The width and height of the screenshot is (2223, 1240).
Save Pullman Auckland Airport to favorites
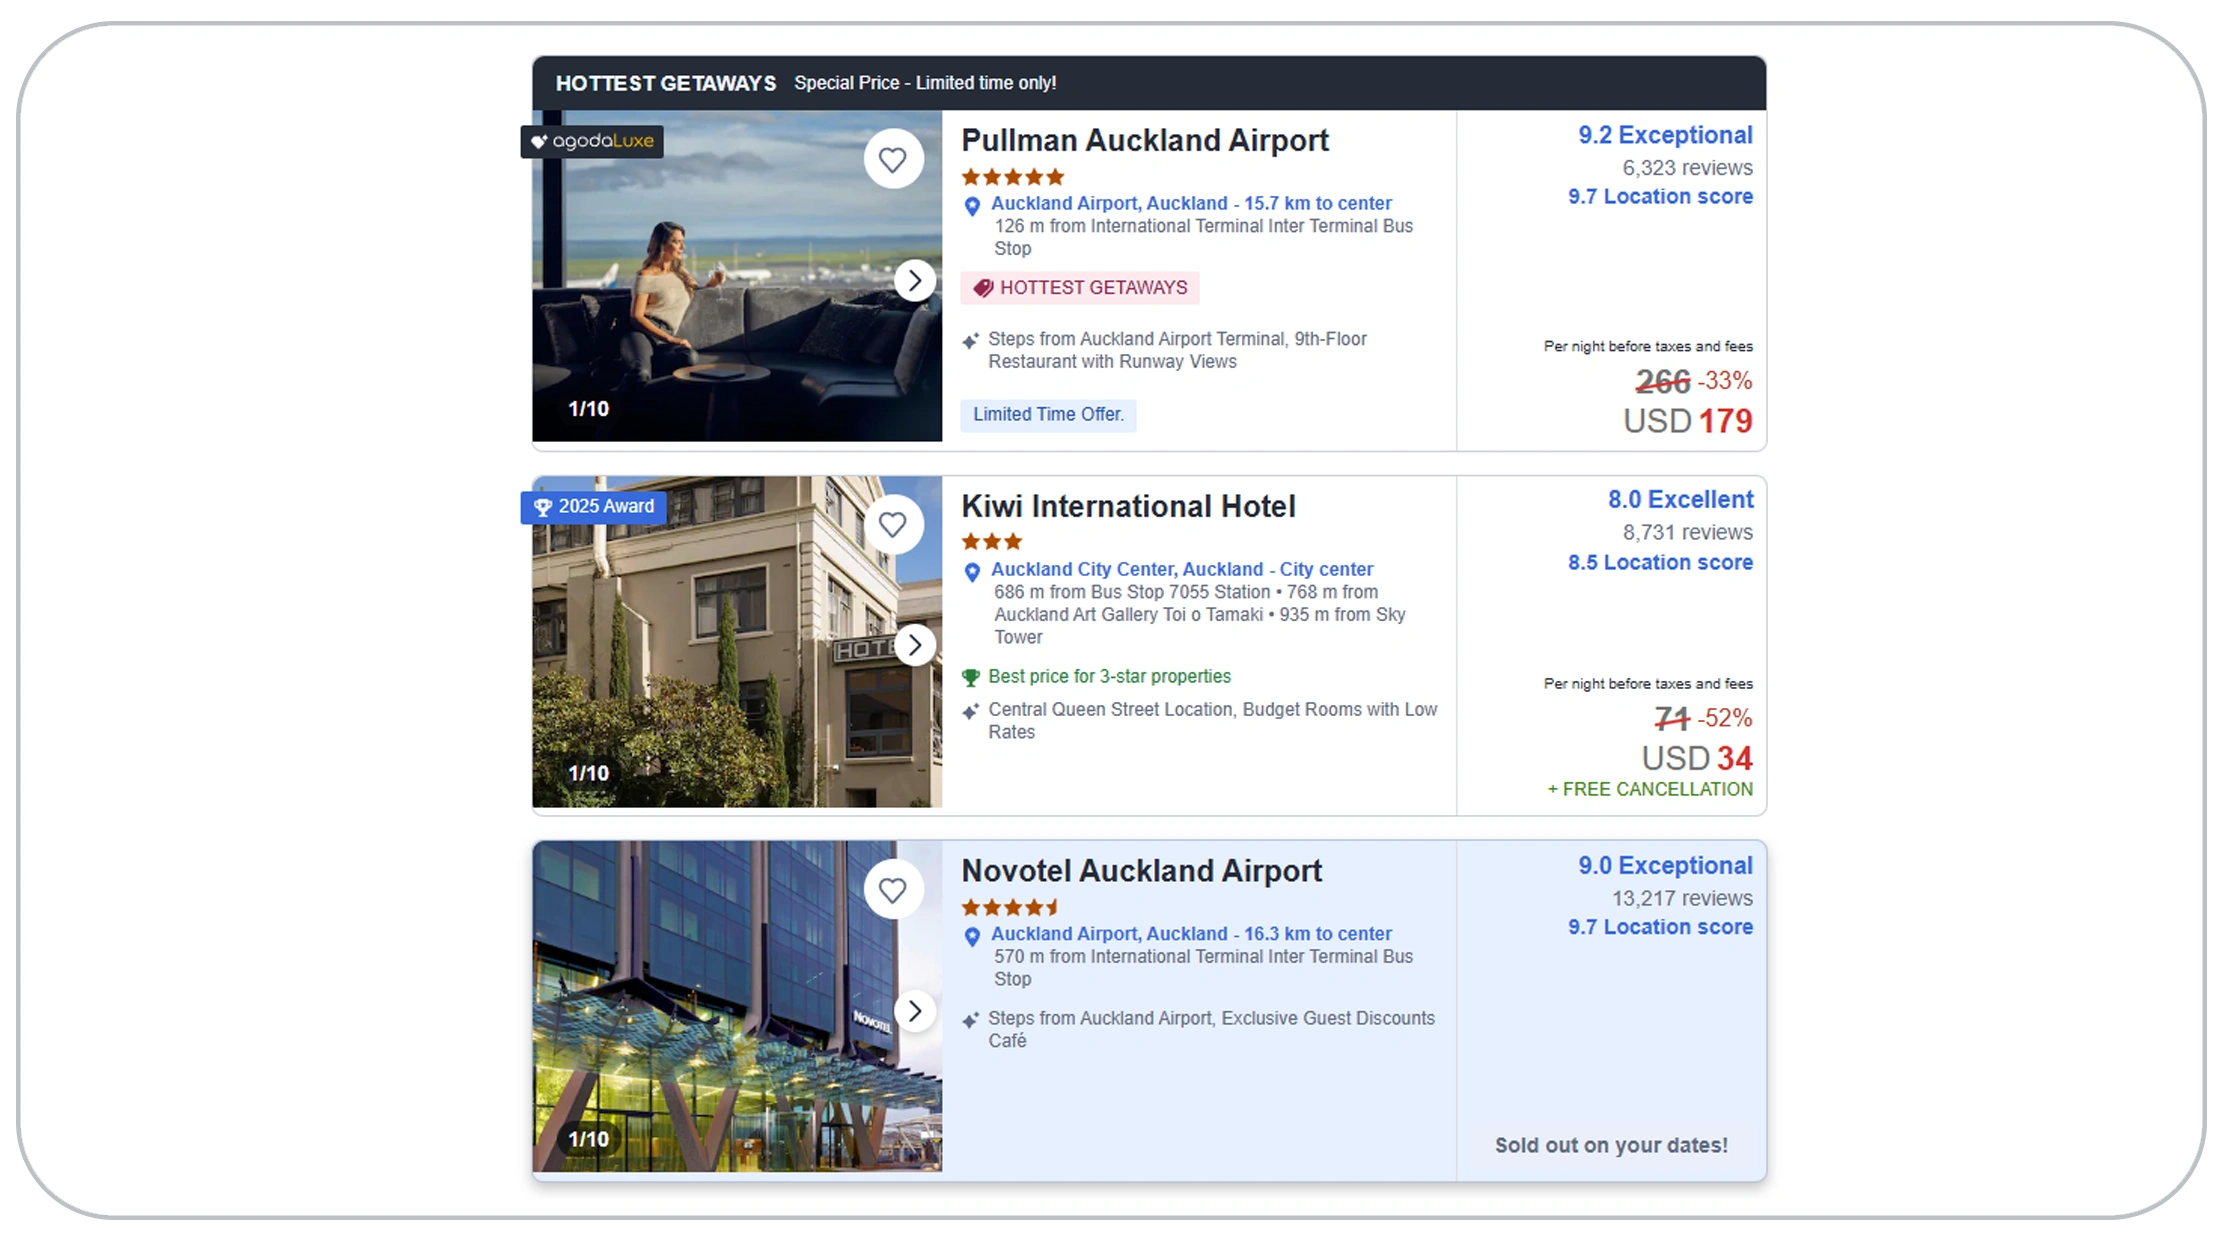[893, 159]
